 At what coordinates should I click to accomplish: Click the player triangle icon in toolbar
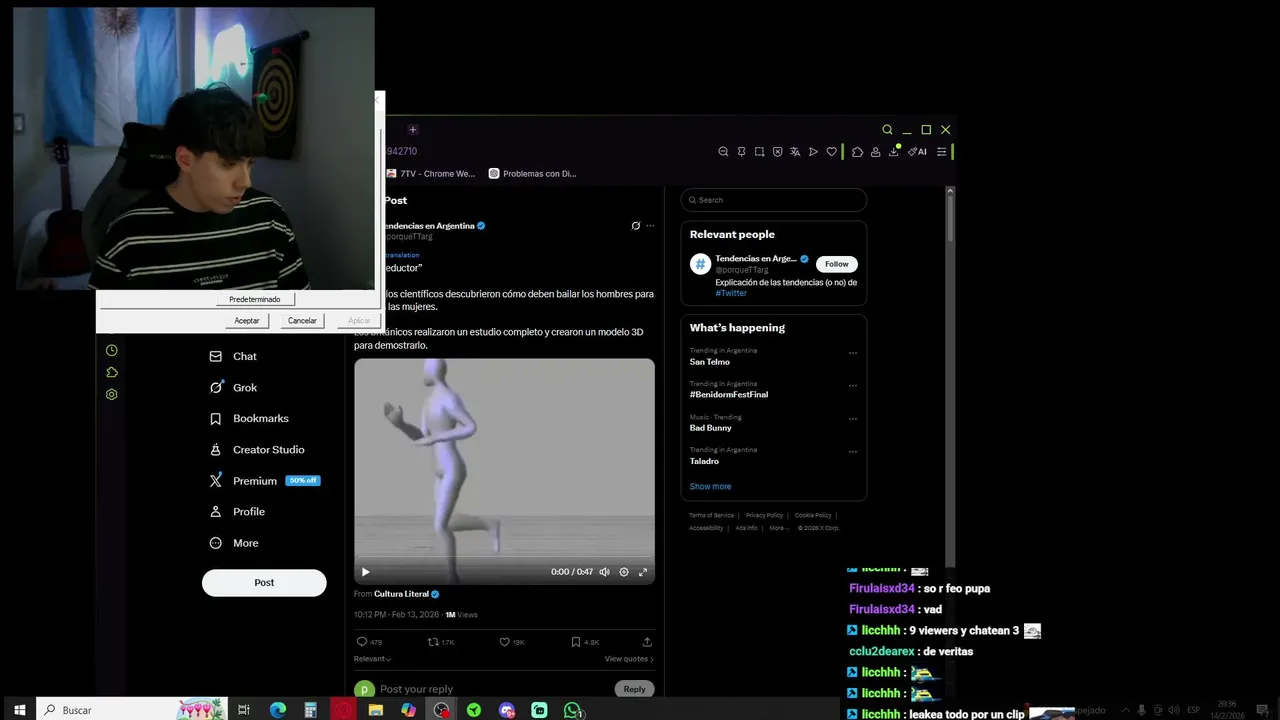[813, 152]
